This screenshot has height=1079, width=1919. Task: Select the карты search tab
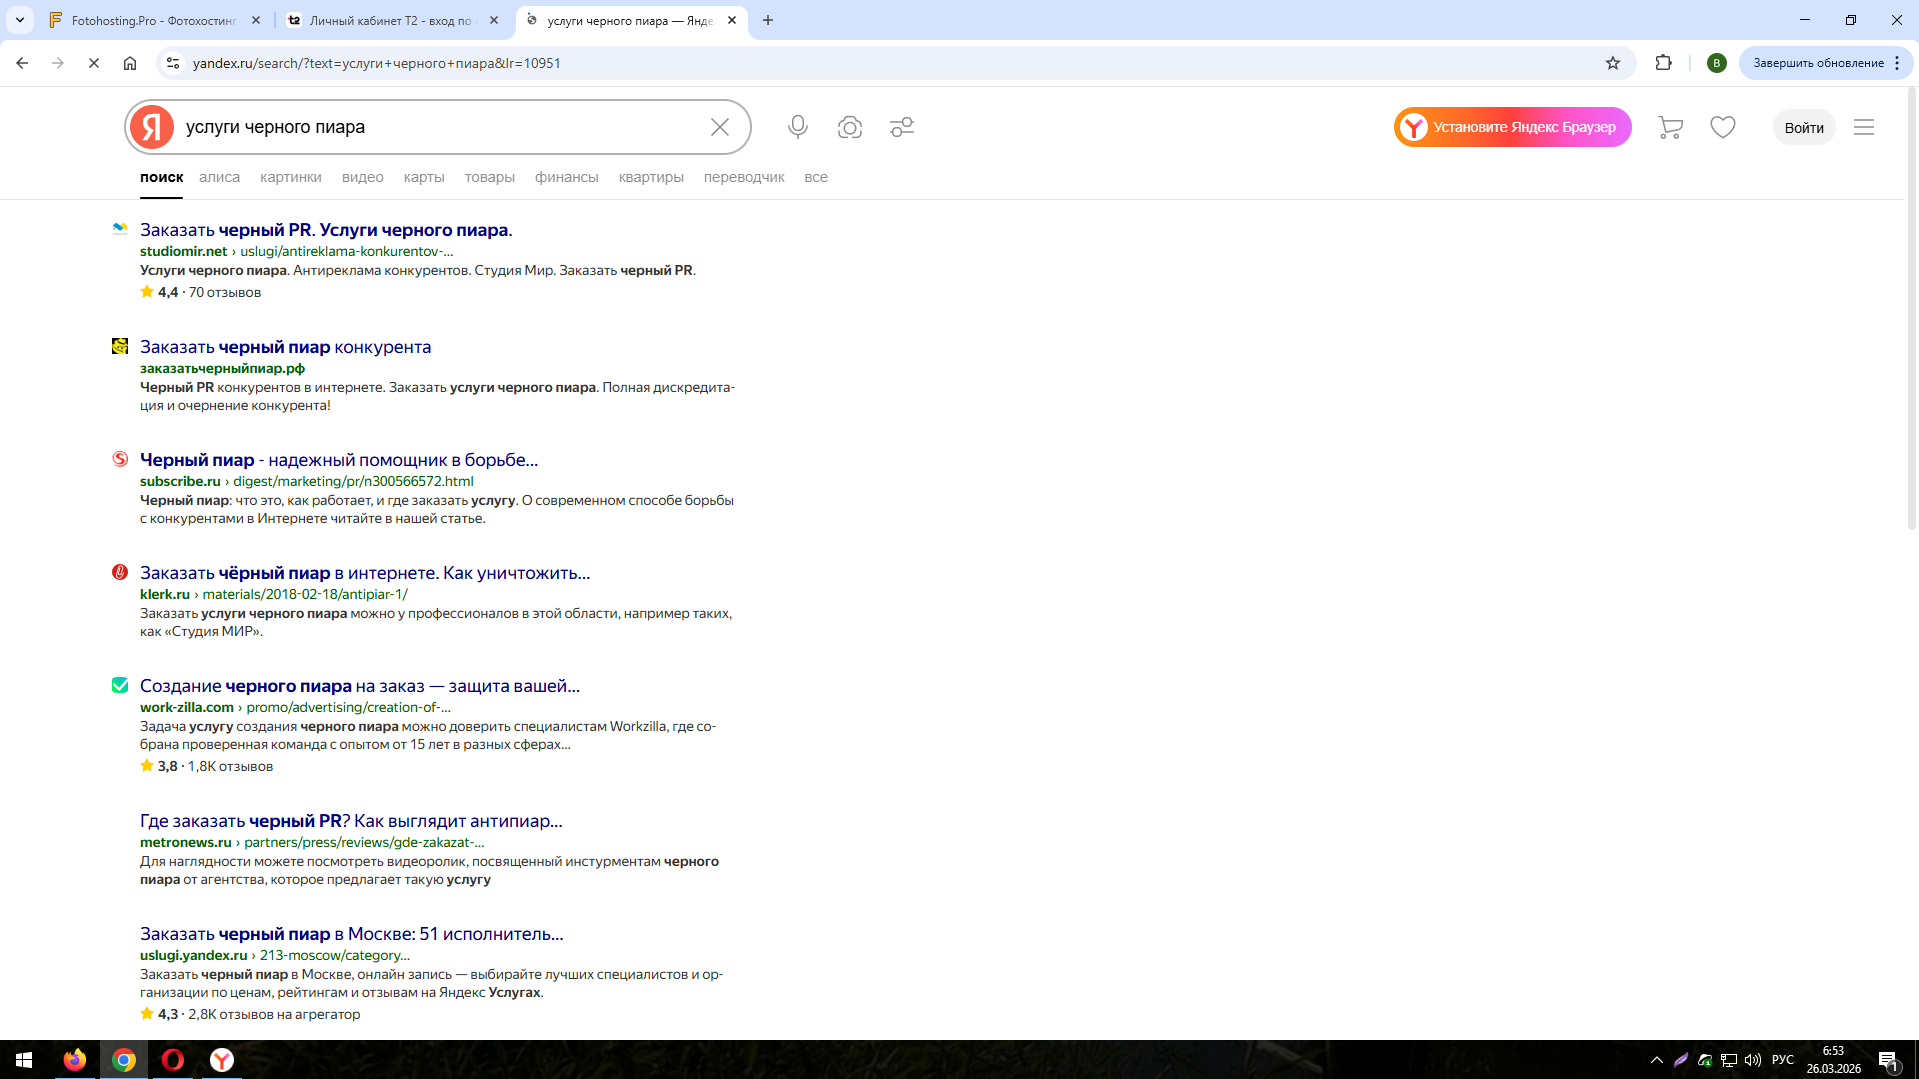coord(424,177)
